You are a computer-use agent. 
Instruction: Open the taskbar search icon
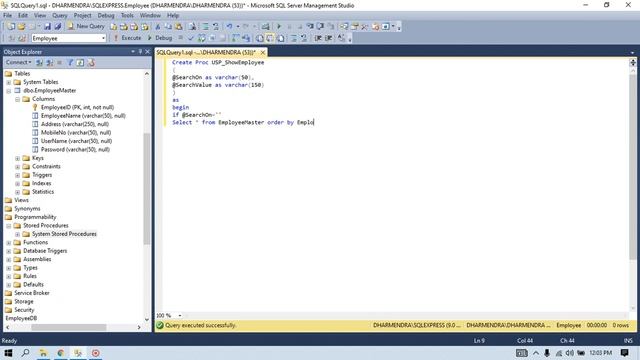25,353
